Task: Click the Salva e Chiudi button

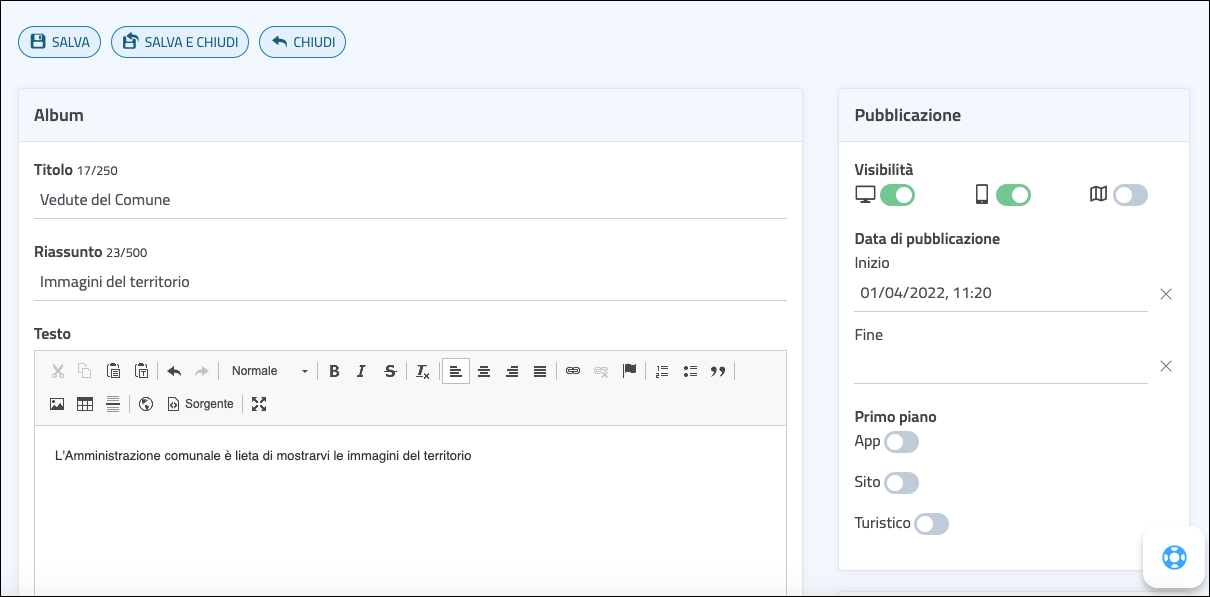Action: pyautogui.click(x=180, y=42)
